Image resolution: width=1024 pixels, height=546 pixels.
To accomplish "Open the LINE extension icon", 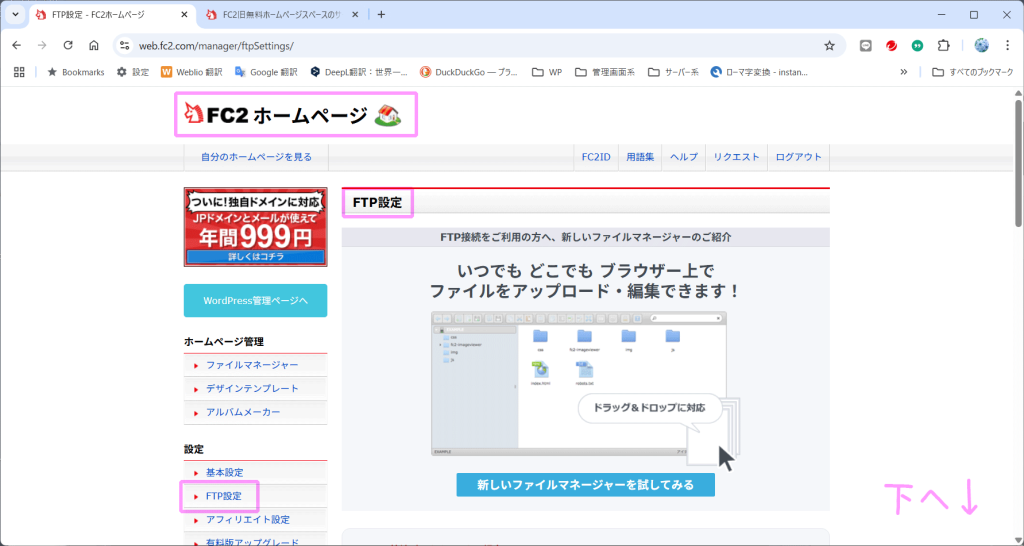I will tap(866, 46).
